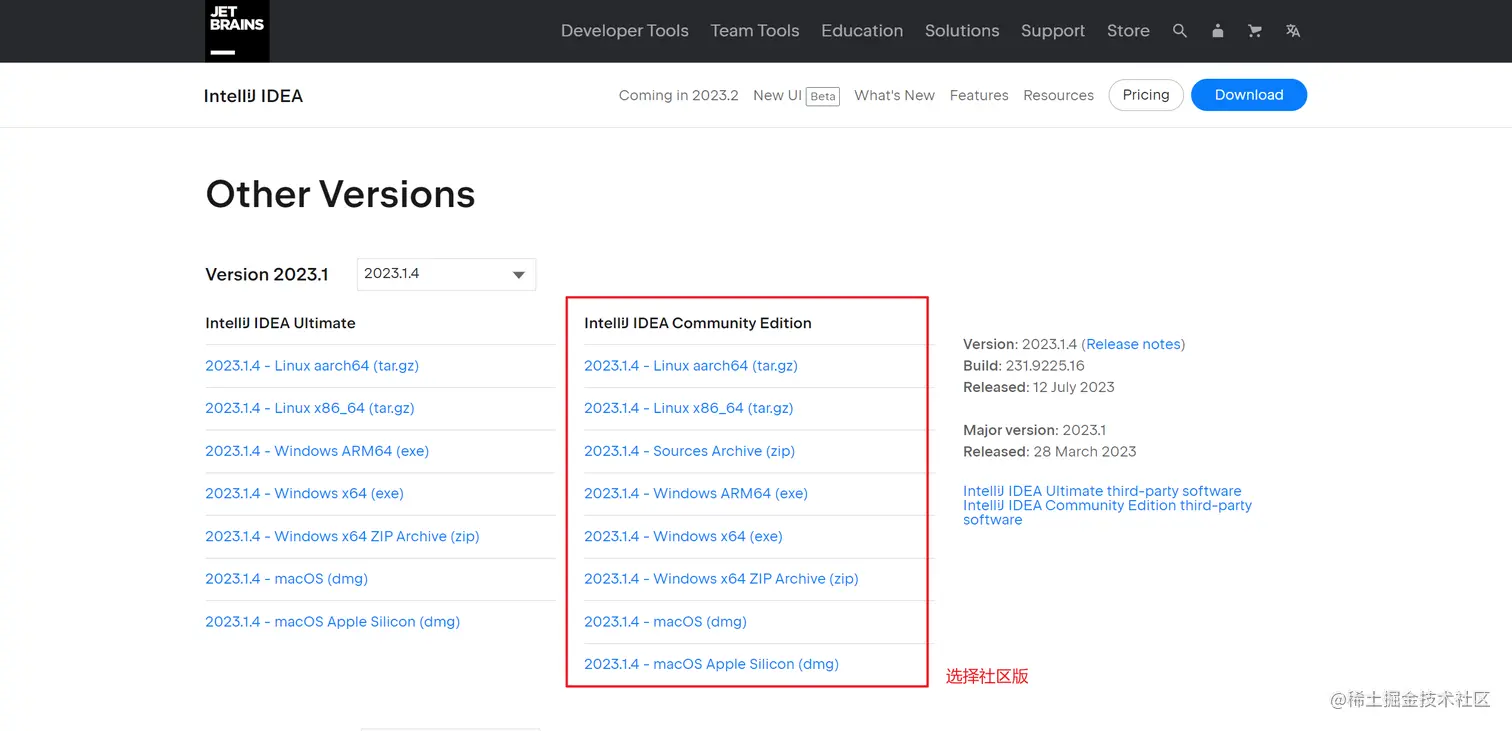
Task: Open the Support menu
Action: pos(1053,31)
